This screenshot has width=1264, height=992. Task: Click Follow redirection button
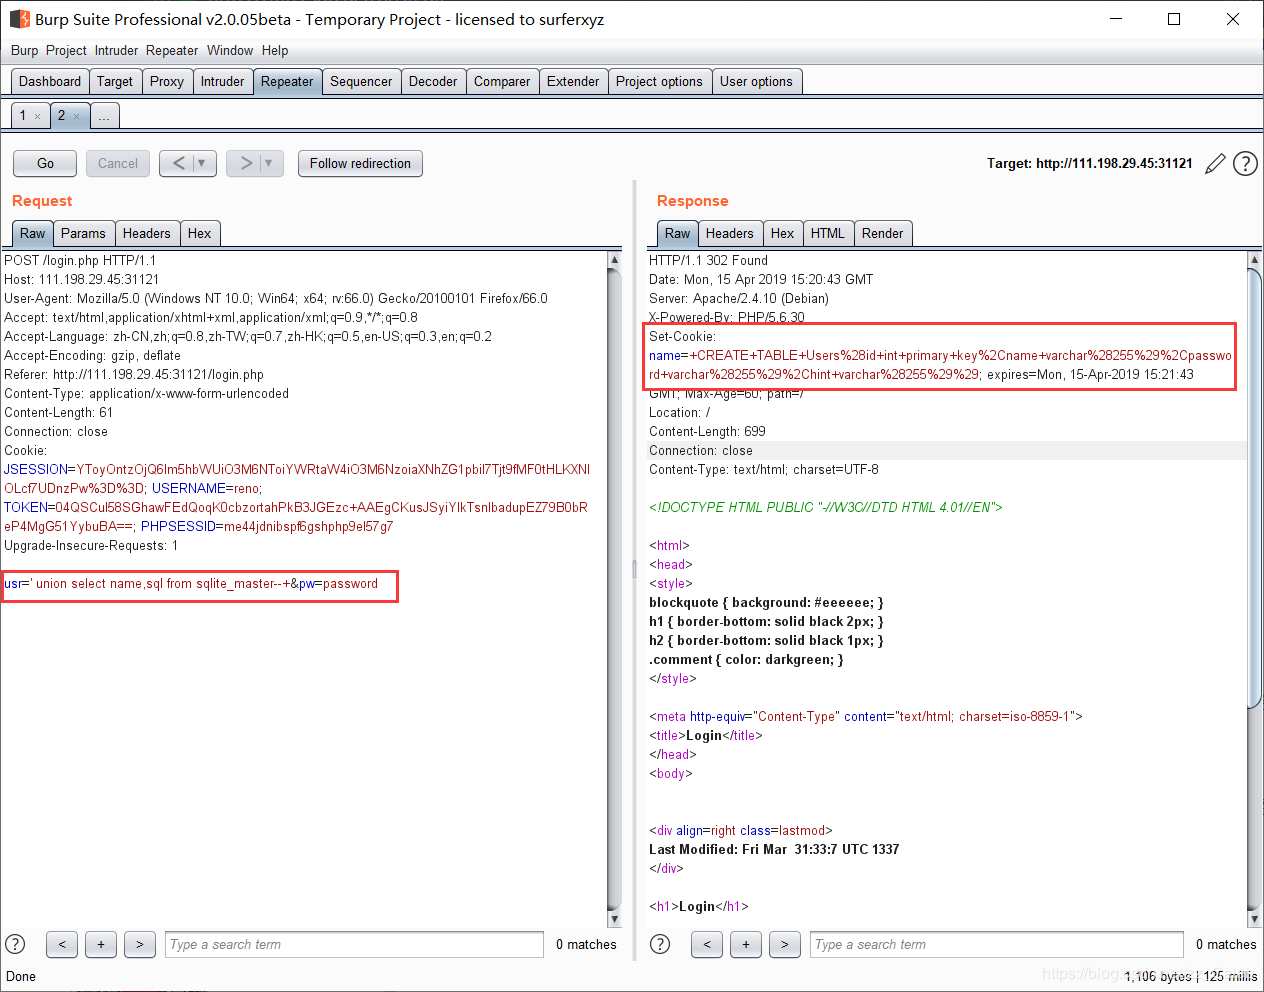tap(360, 163)
